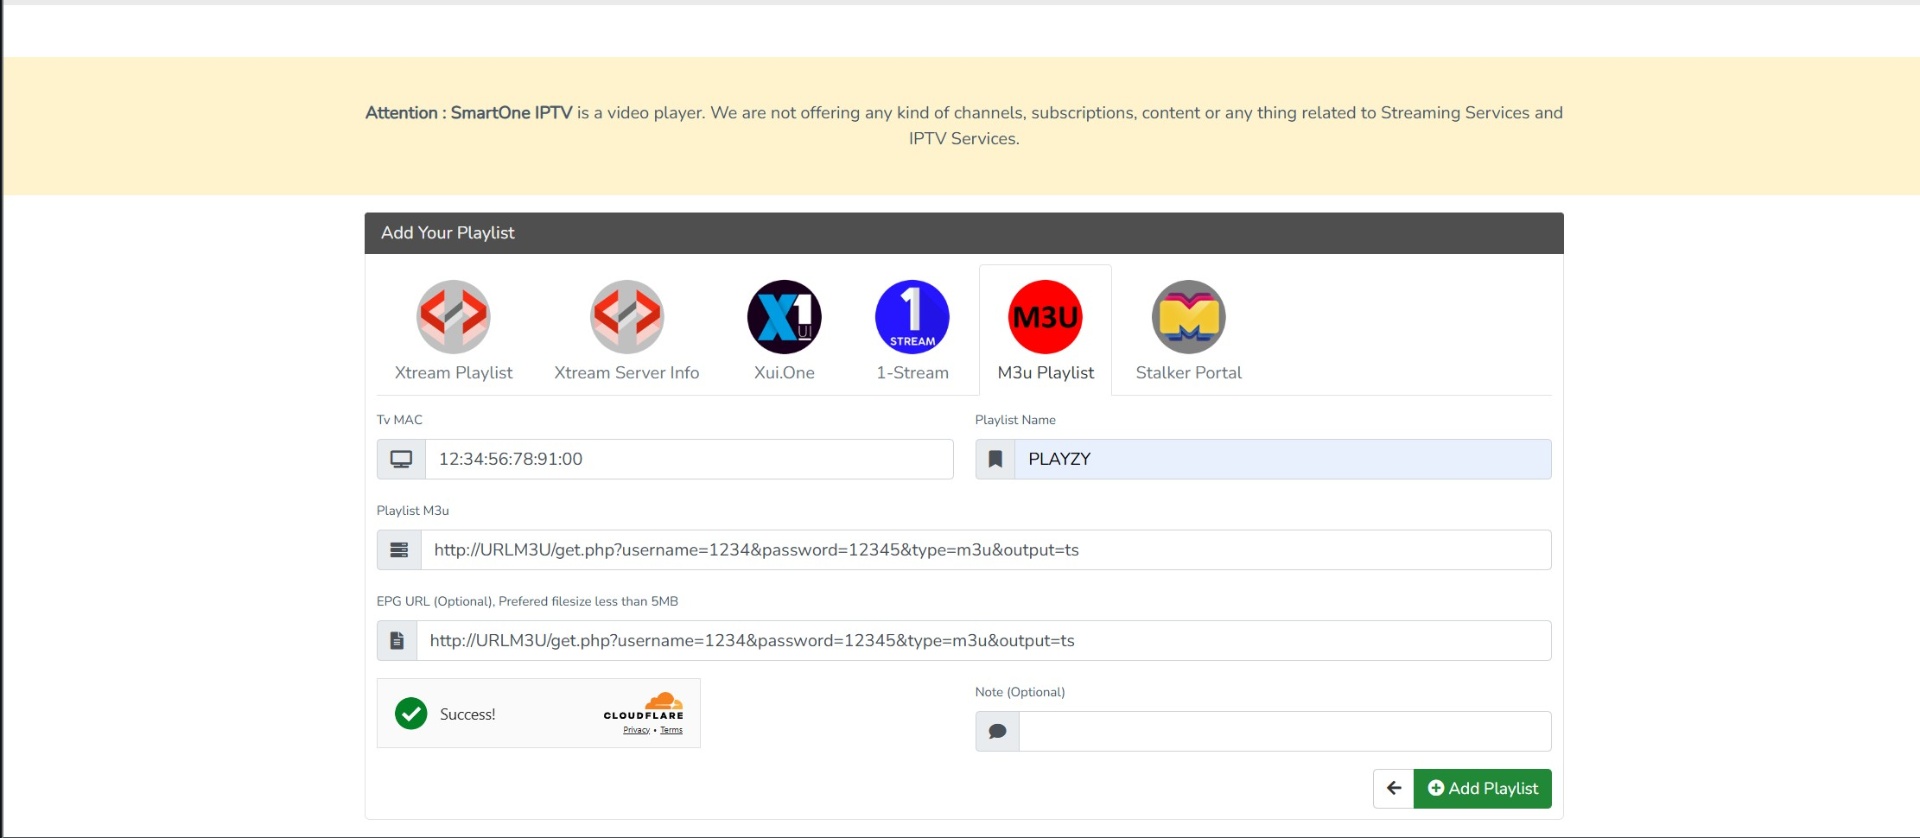Viewport: 1920px width, 838px height.
Task: Click the back arrow button
Action: point(1393,788)
